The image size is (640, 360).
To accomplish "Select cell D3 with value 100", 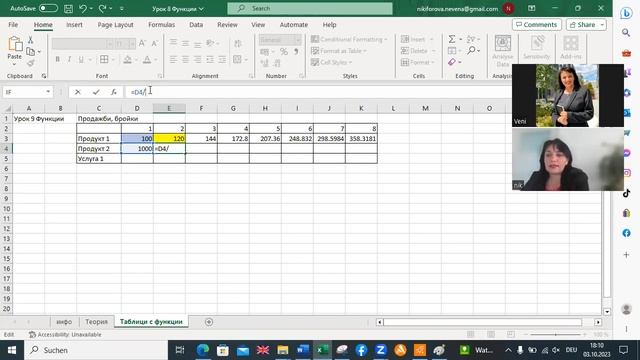I will (x=137, y=139).
